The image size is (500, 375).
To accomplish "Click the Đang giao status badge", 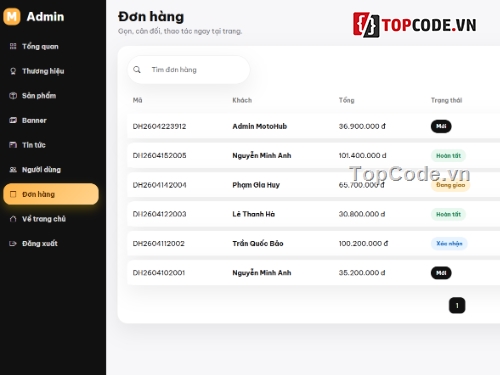I will tap(450, 185).
